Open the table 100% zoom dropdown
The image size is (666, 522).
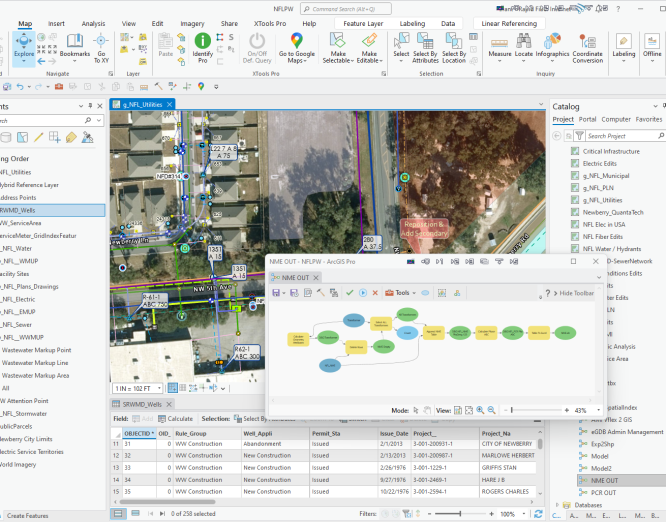(x=524, y=514)
